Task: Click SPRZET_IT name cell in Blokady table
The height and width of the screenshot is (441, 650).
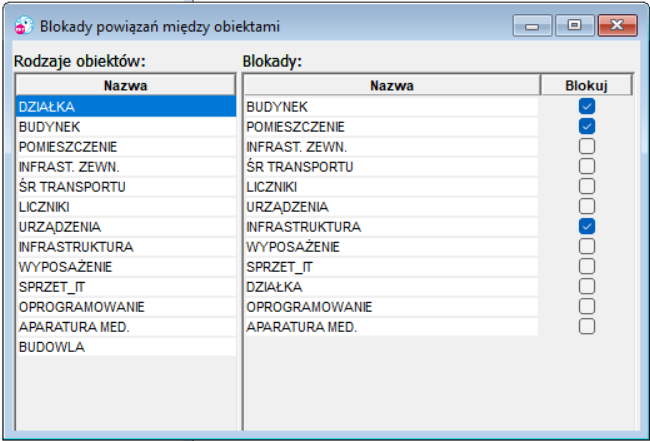Action: [391, 267]
